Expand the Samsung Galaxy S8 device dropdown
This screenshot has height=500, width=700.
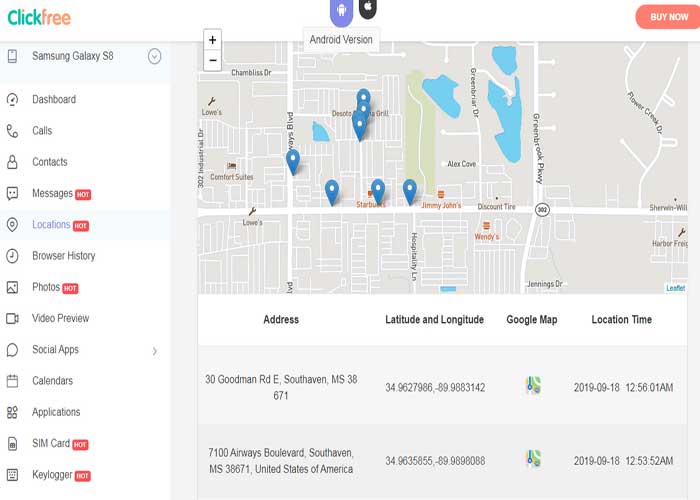point(154,57)
